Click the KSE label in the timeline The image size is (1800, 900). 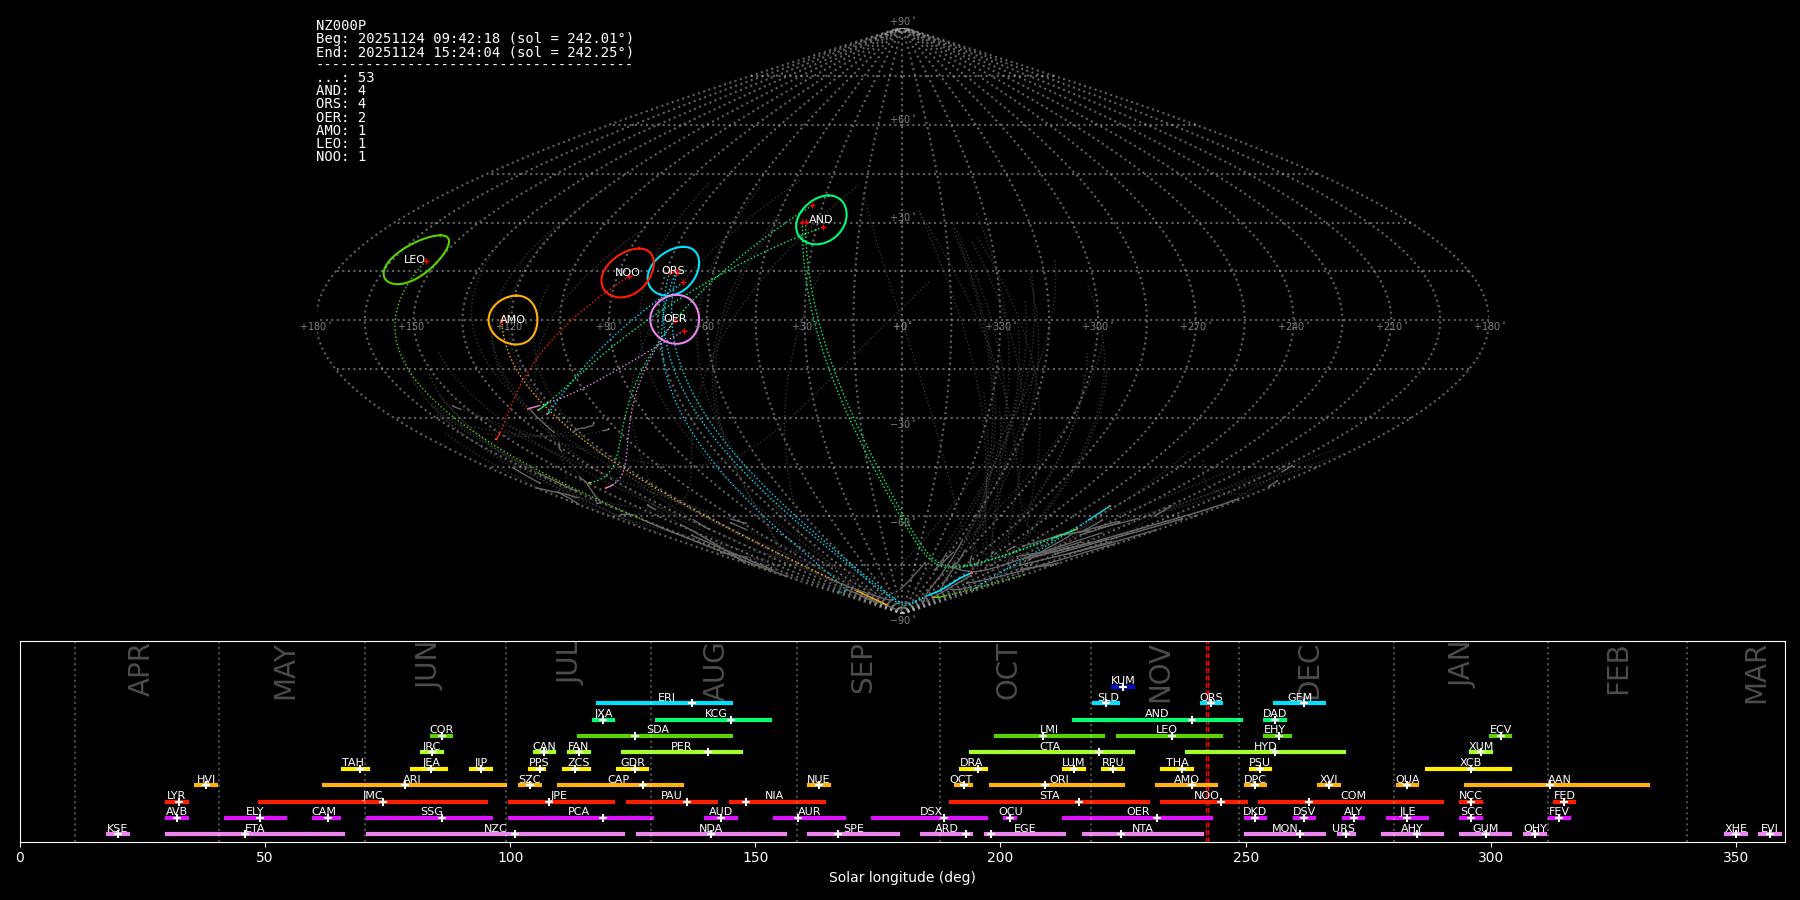[117, 829]
